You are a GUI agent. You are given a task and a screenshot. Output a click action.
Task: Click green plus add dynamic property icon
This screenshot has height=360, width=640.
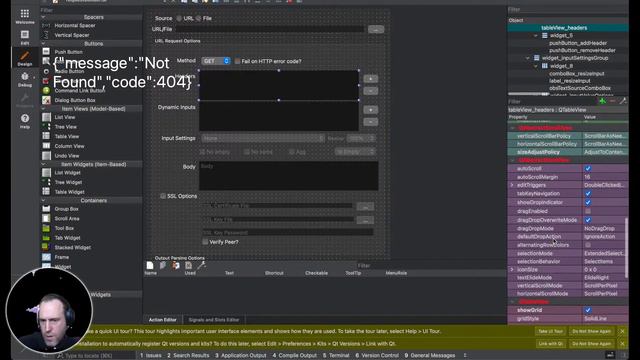[602, 101]
